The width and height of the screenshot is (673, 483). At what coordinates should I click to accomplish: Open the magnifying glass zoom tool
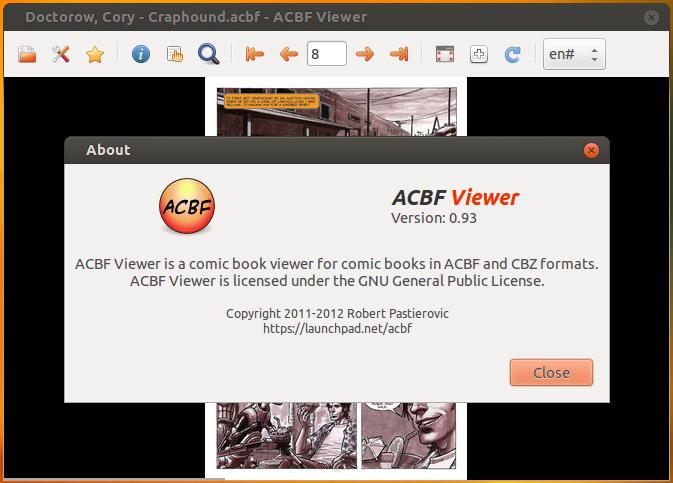tap(209, 55)
